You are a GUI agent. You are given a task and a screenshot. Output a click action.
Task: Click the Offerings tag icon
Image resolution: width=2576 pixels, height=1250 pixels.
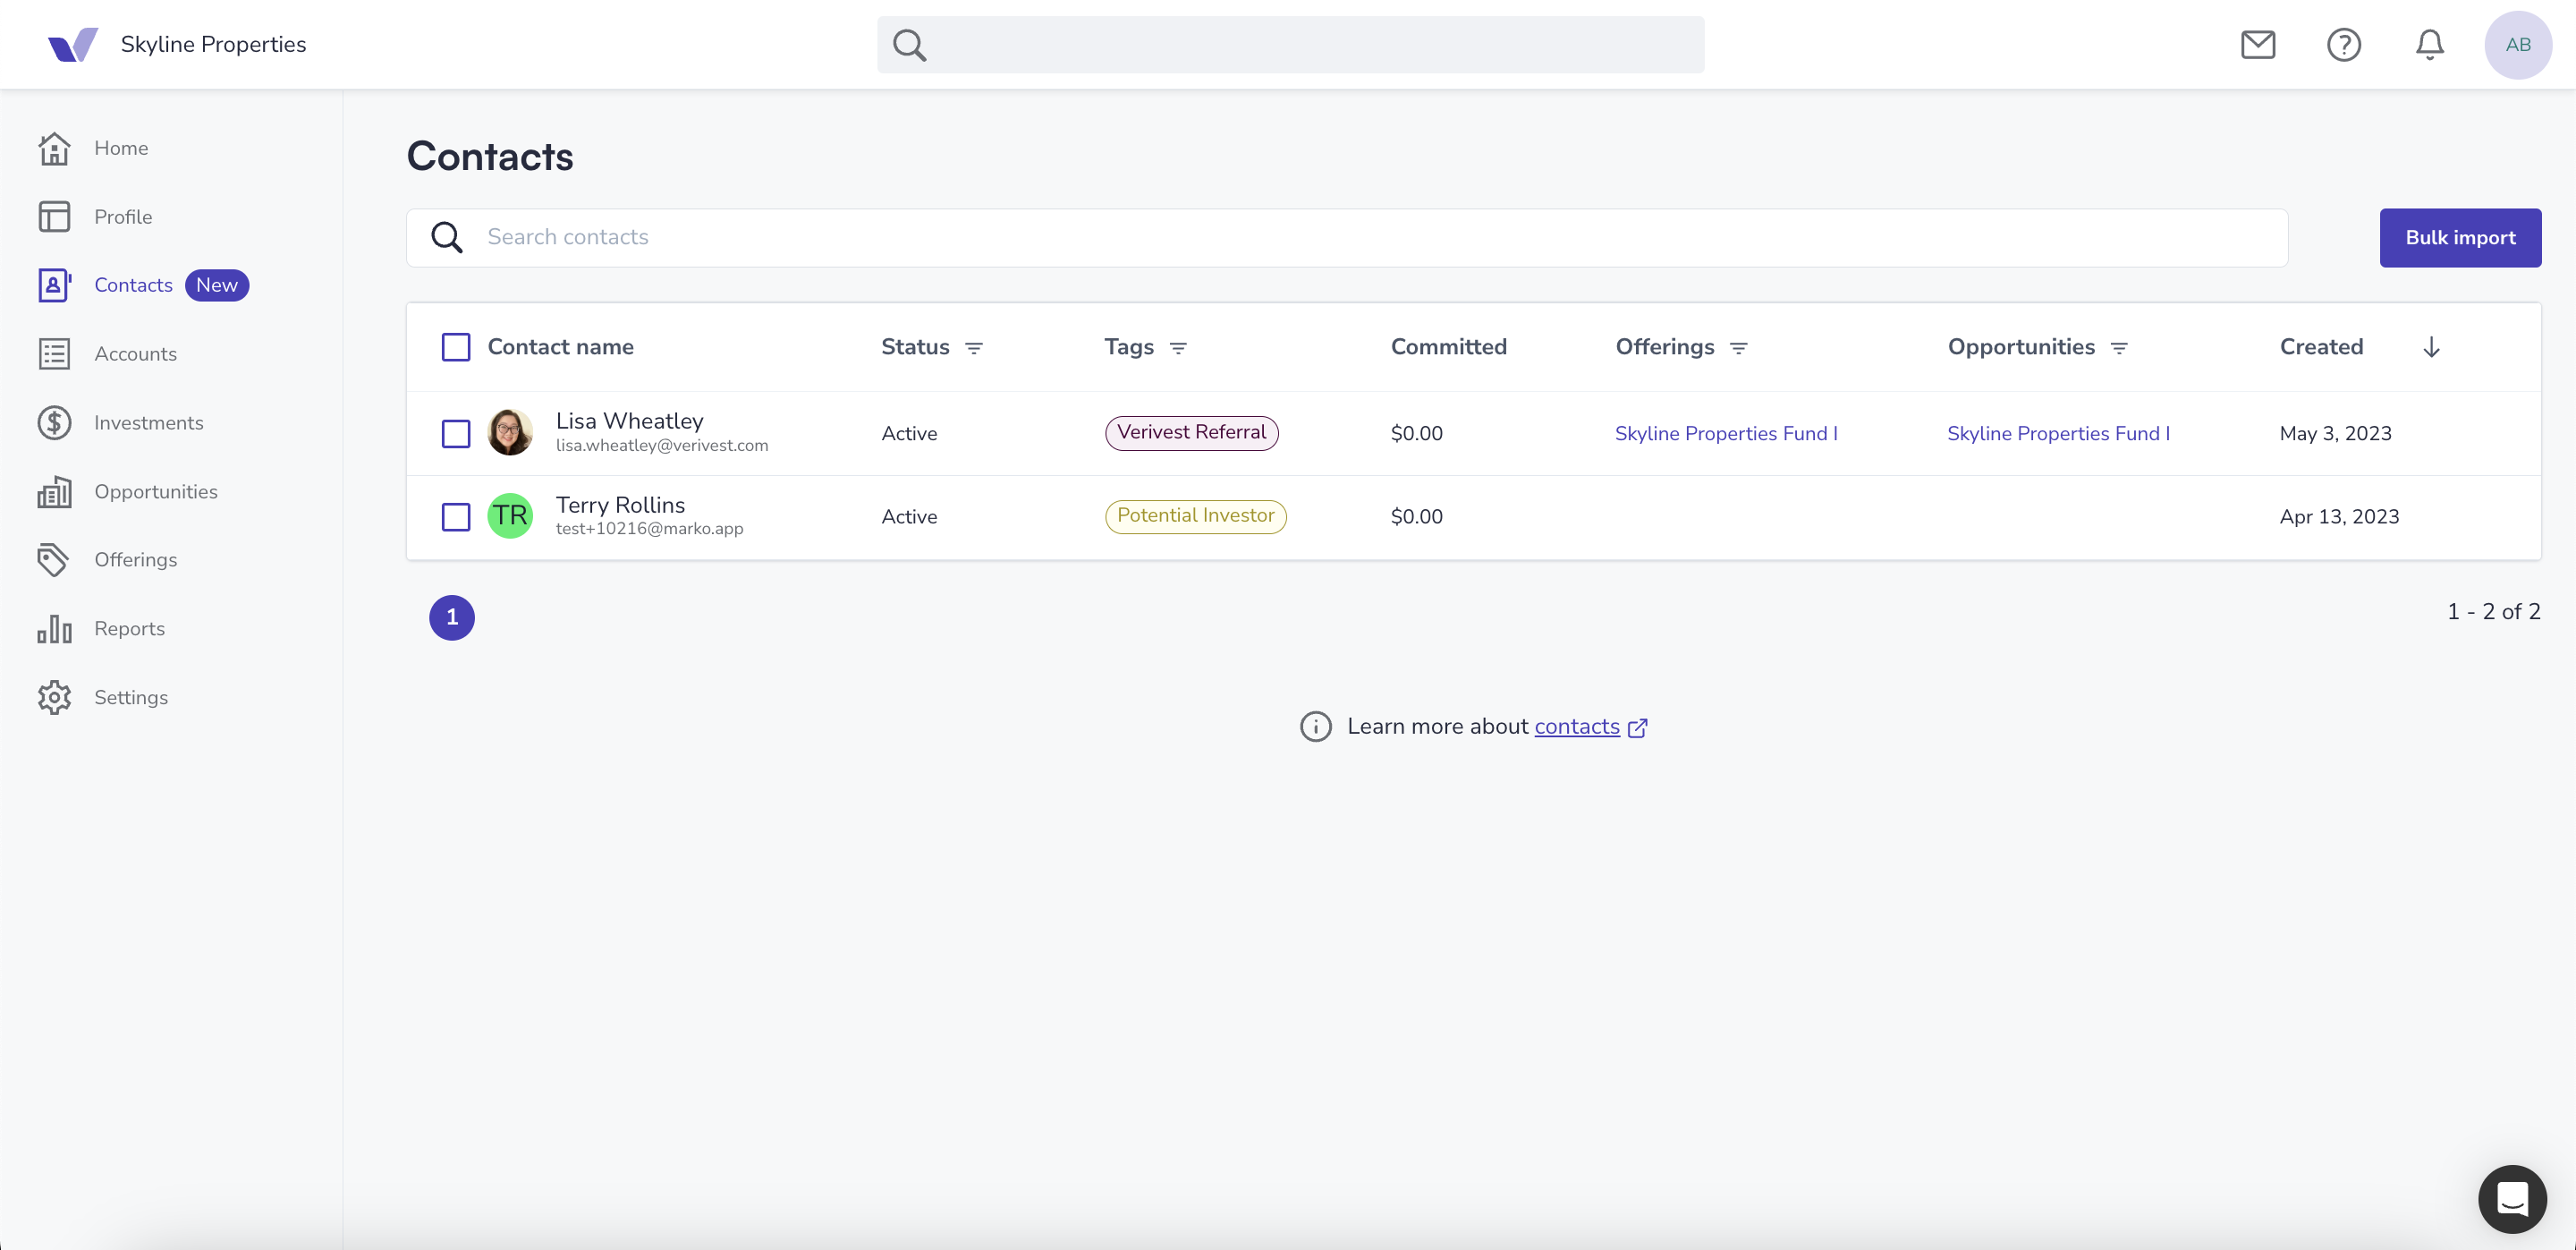click(54, 560)
